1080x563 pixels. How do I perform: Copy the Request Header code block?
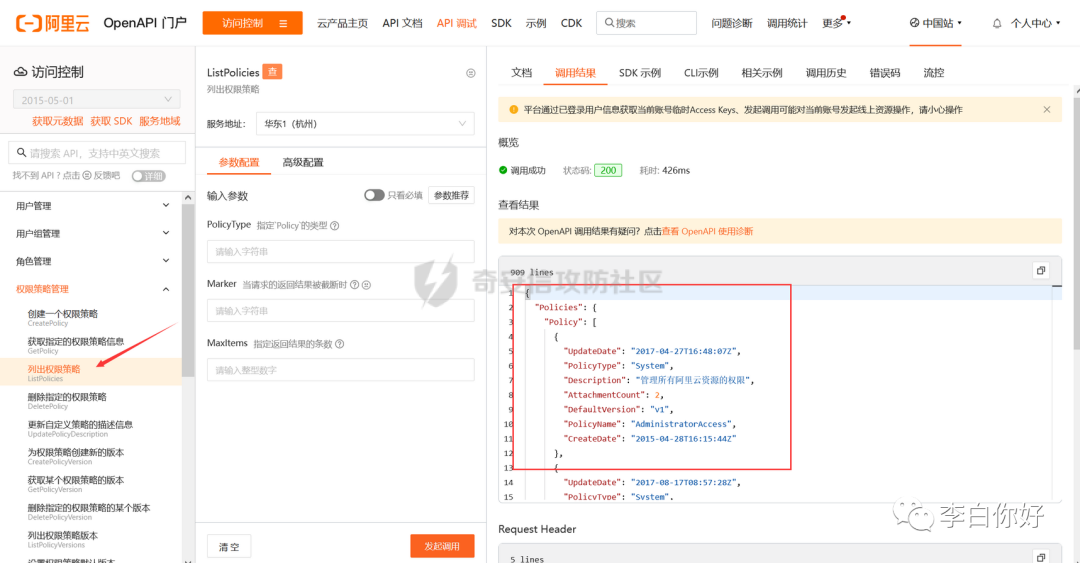click(x=1041, y=557)
